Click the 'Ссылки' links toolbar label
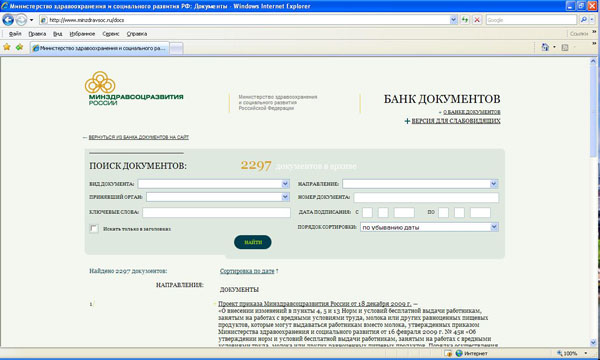Screen dimensions: 600x360 579,34
